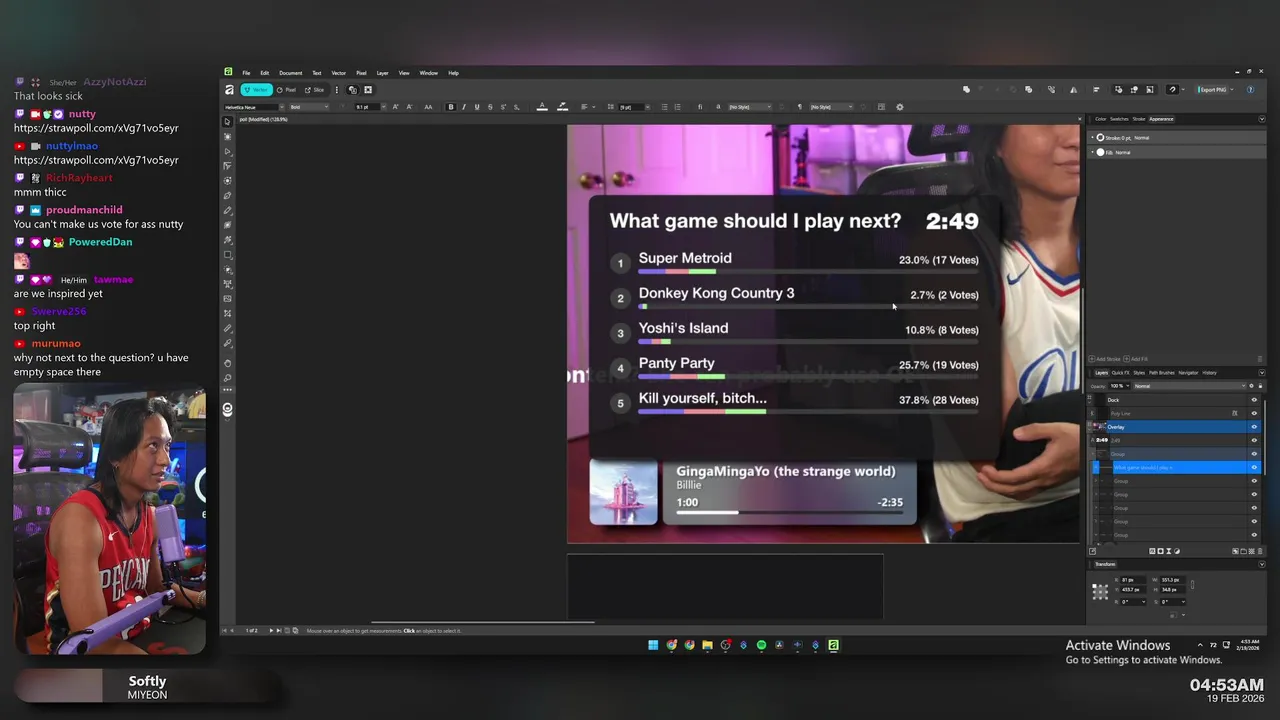Open Affinity help question mark icon
The height and width of the screenshot is (720, 1280).
(x=1250, y=89)
